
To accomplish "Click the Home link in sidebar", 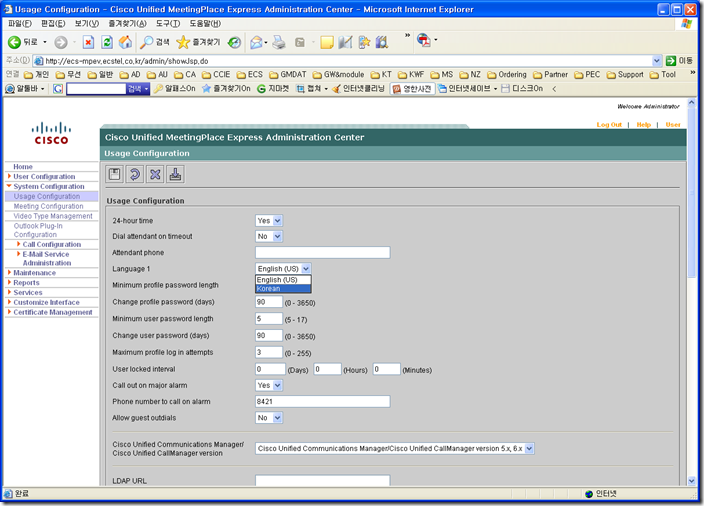I will coord(23,167).
